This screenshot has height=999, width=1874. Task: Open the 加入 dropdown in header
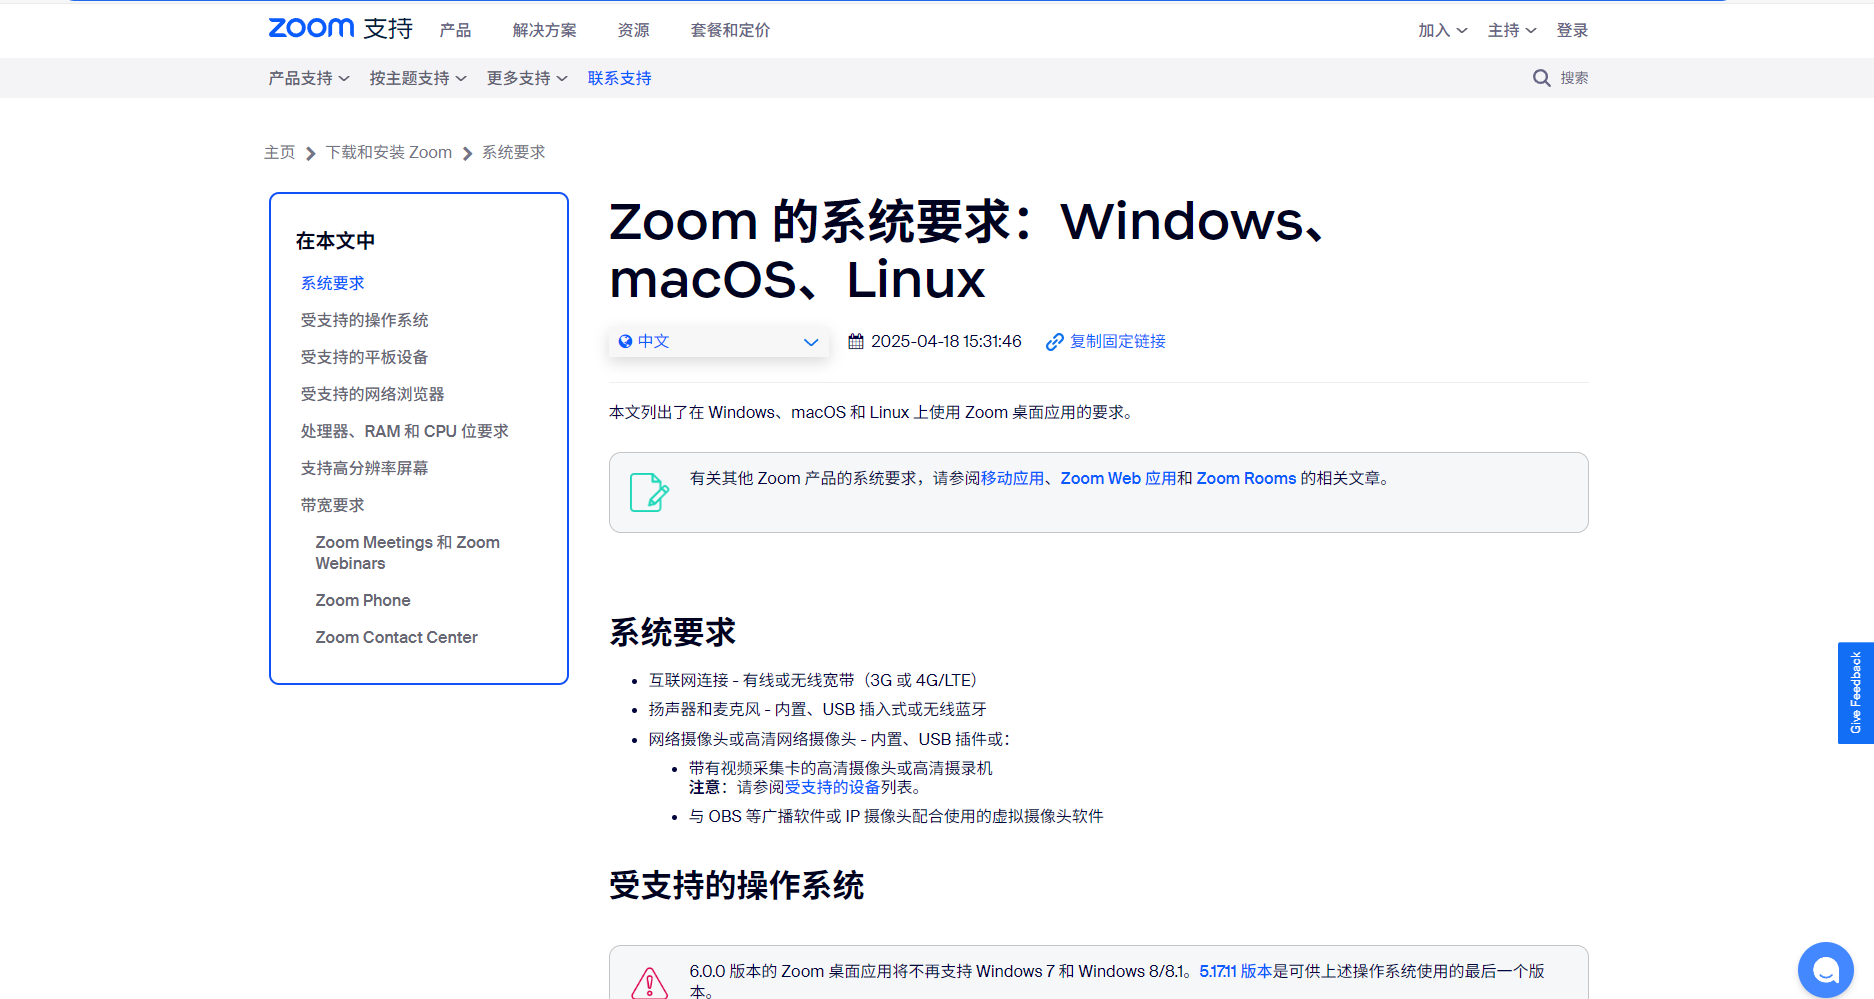pos(1442,30)
